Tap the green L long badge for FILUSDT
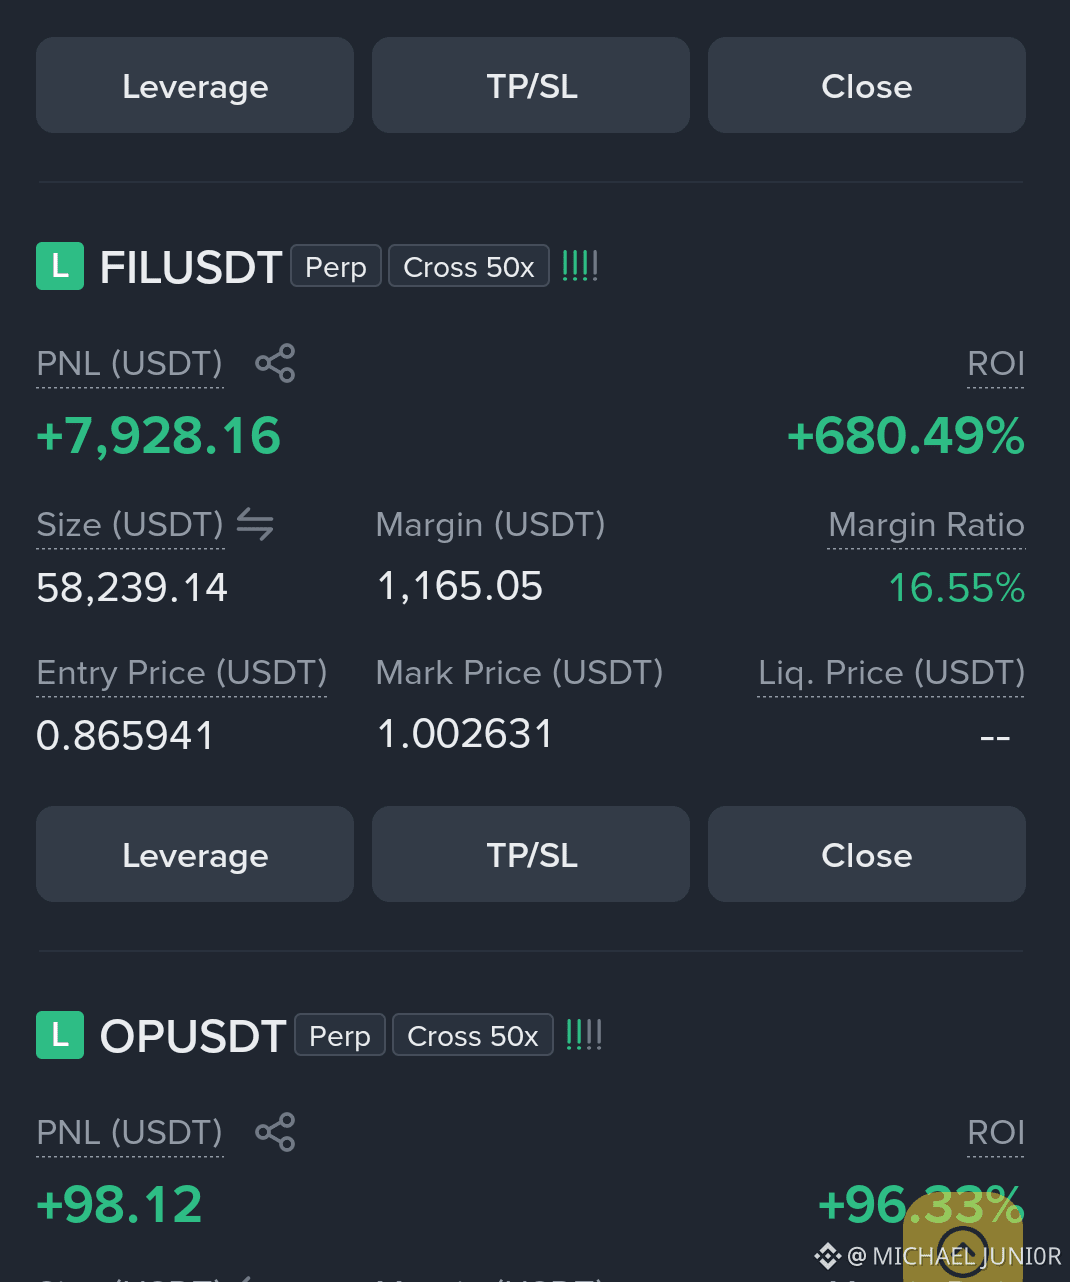 click(60, 266)
